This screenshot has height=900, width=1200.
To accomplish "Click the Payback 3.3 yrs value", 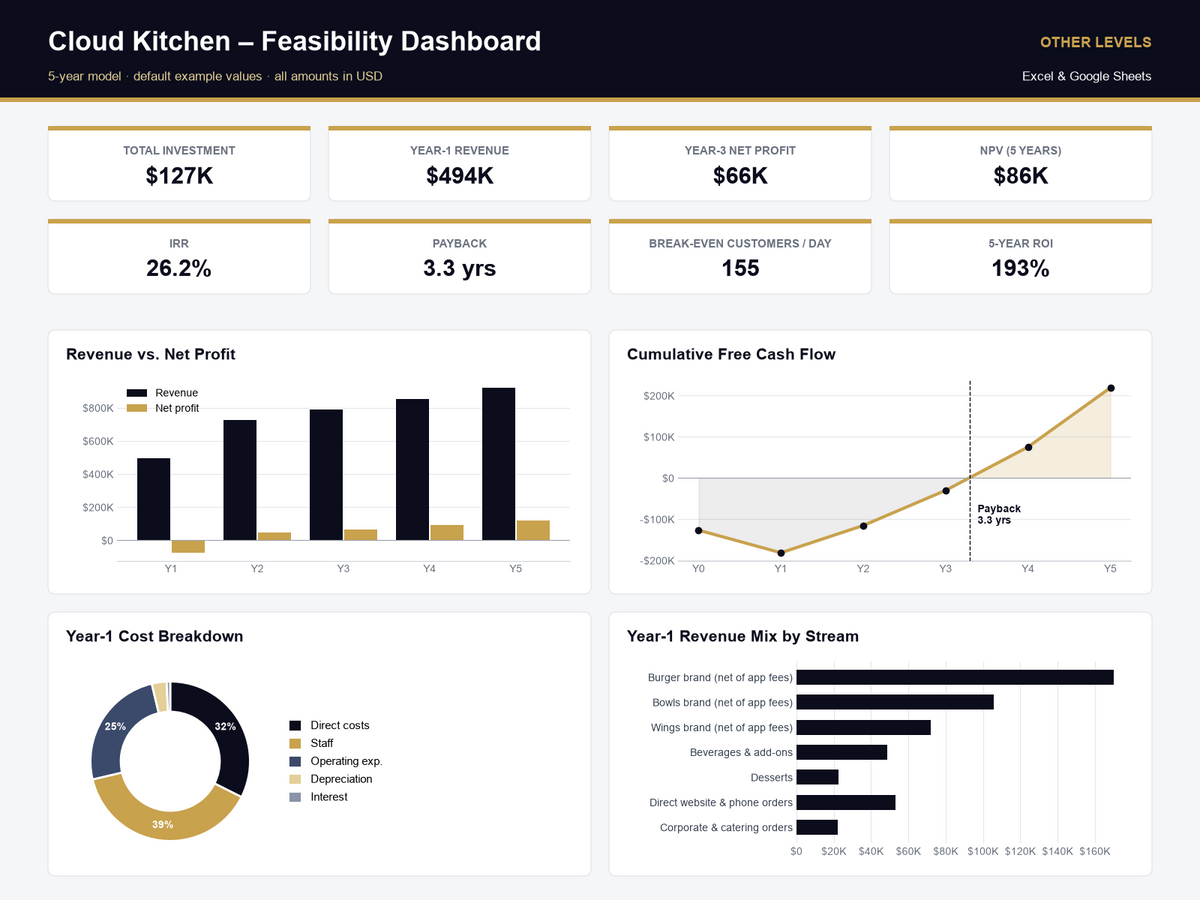I will point(459,268).
